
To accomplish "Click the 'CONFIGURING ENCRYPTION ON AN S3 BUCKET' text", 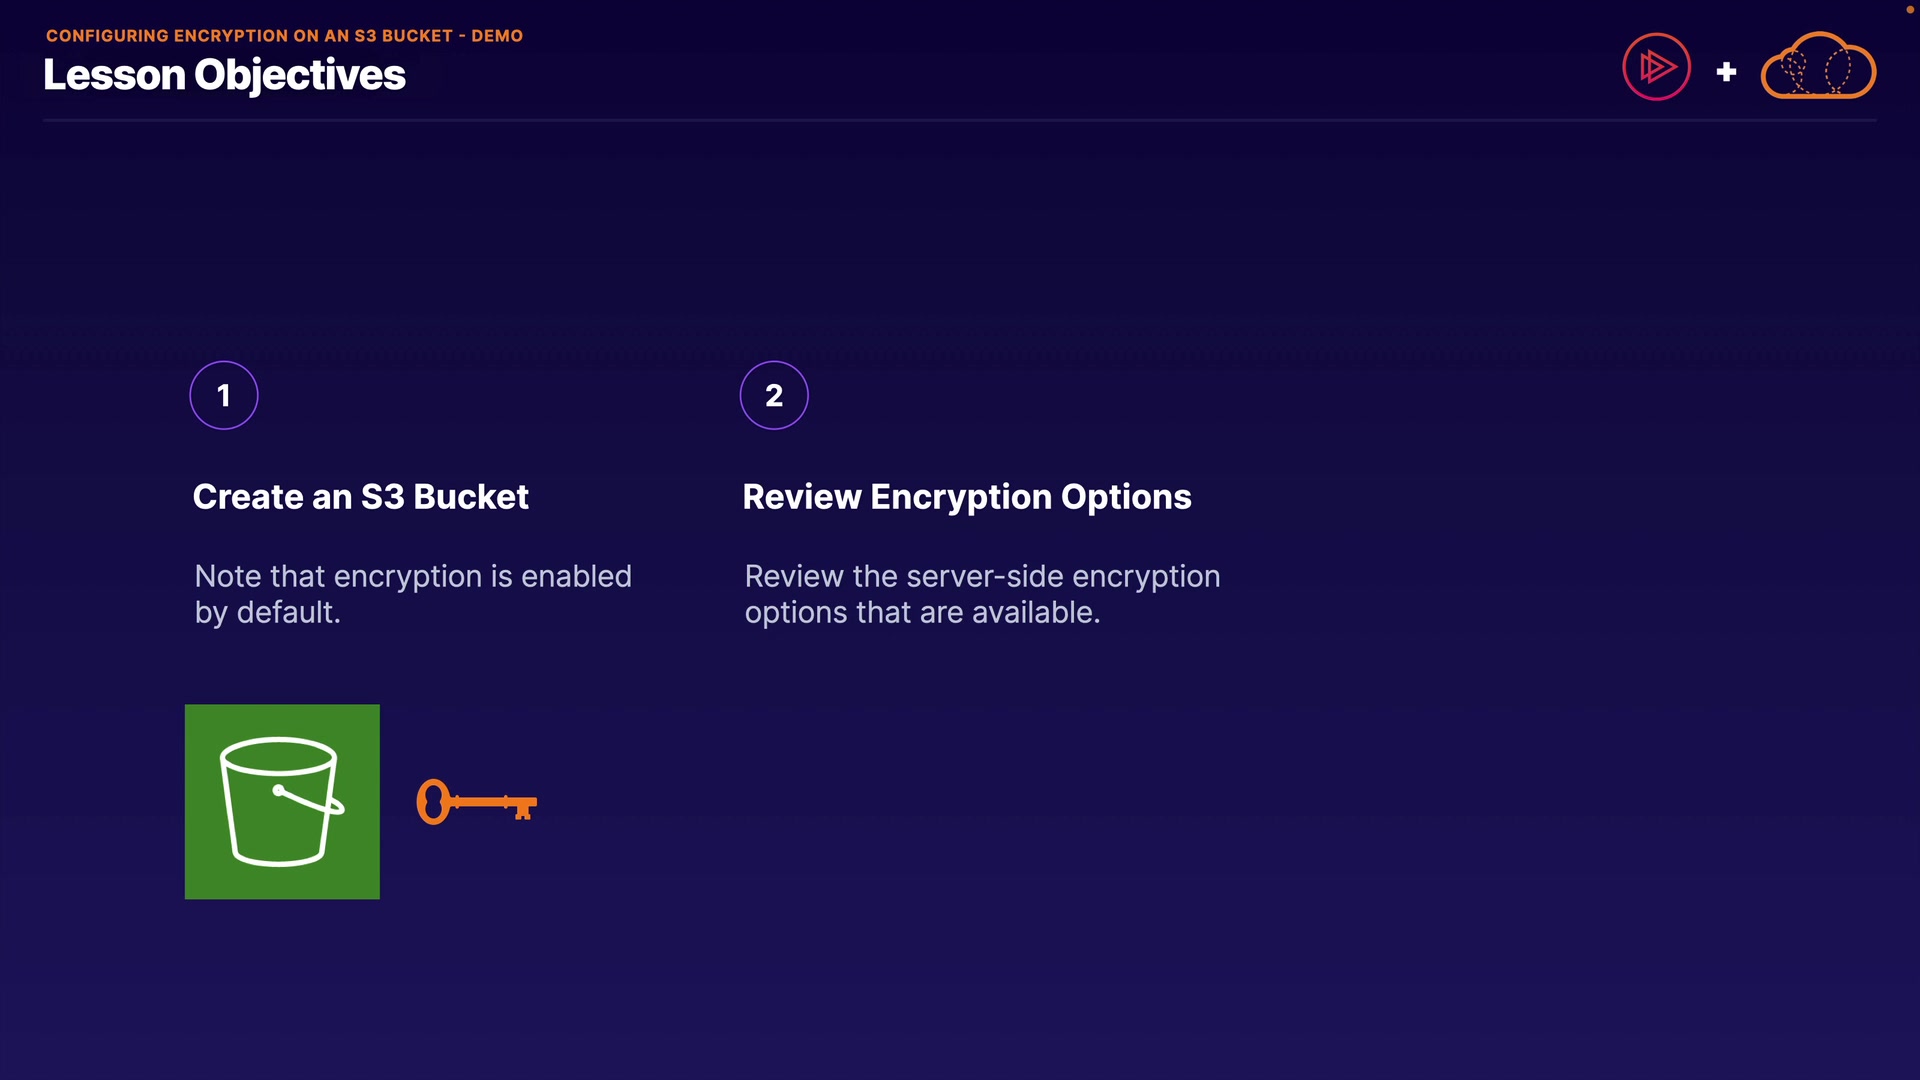I will (x=249, y=36).
